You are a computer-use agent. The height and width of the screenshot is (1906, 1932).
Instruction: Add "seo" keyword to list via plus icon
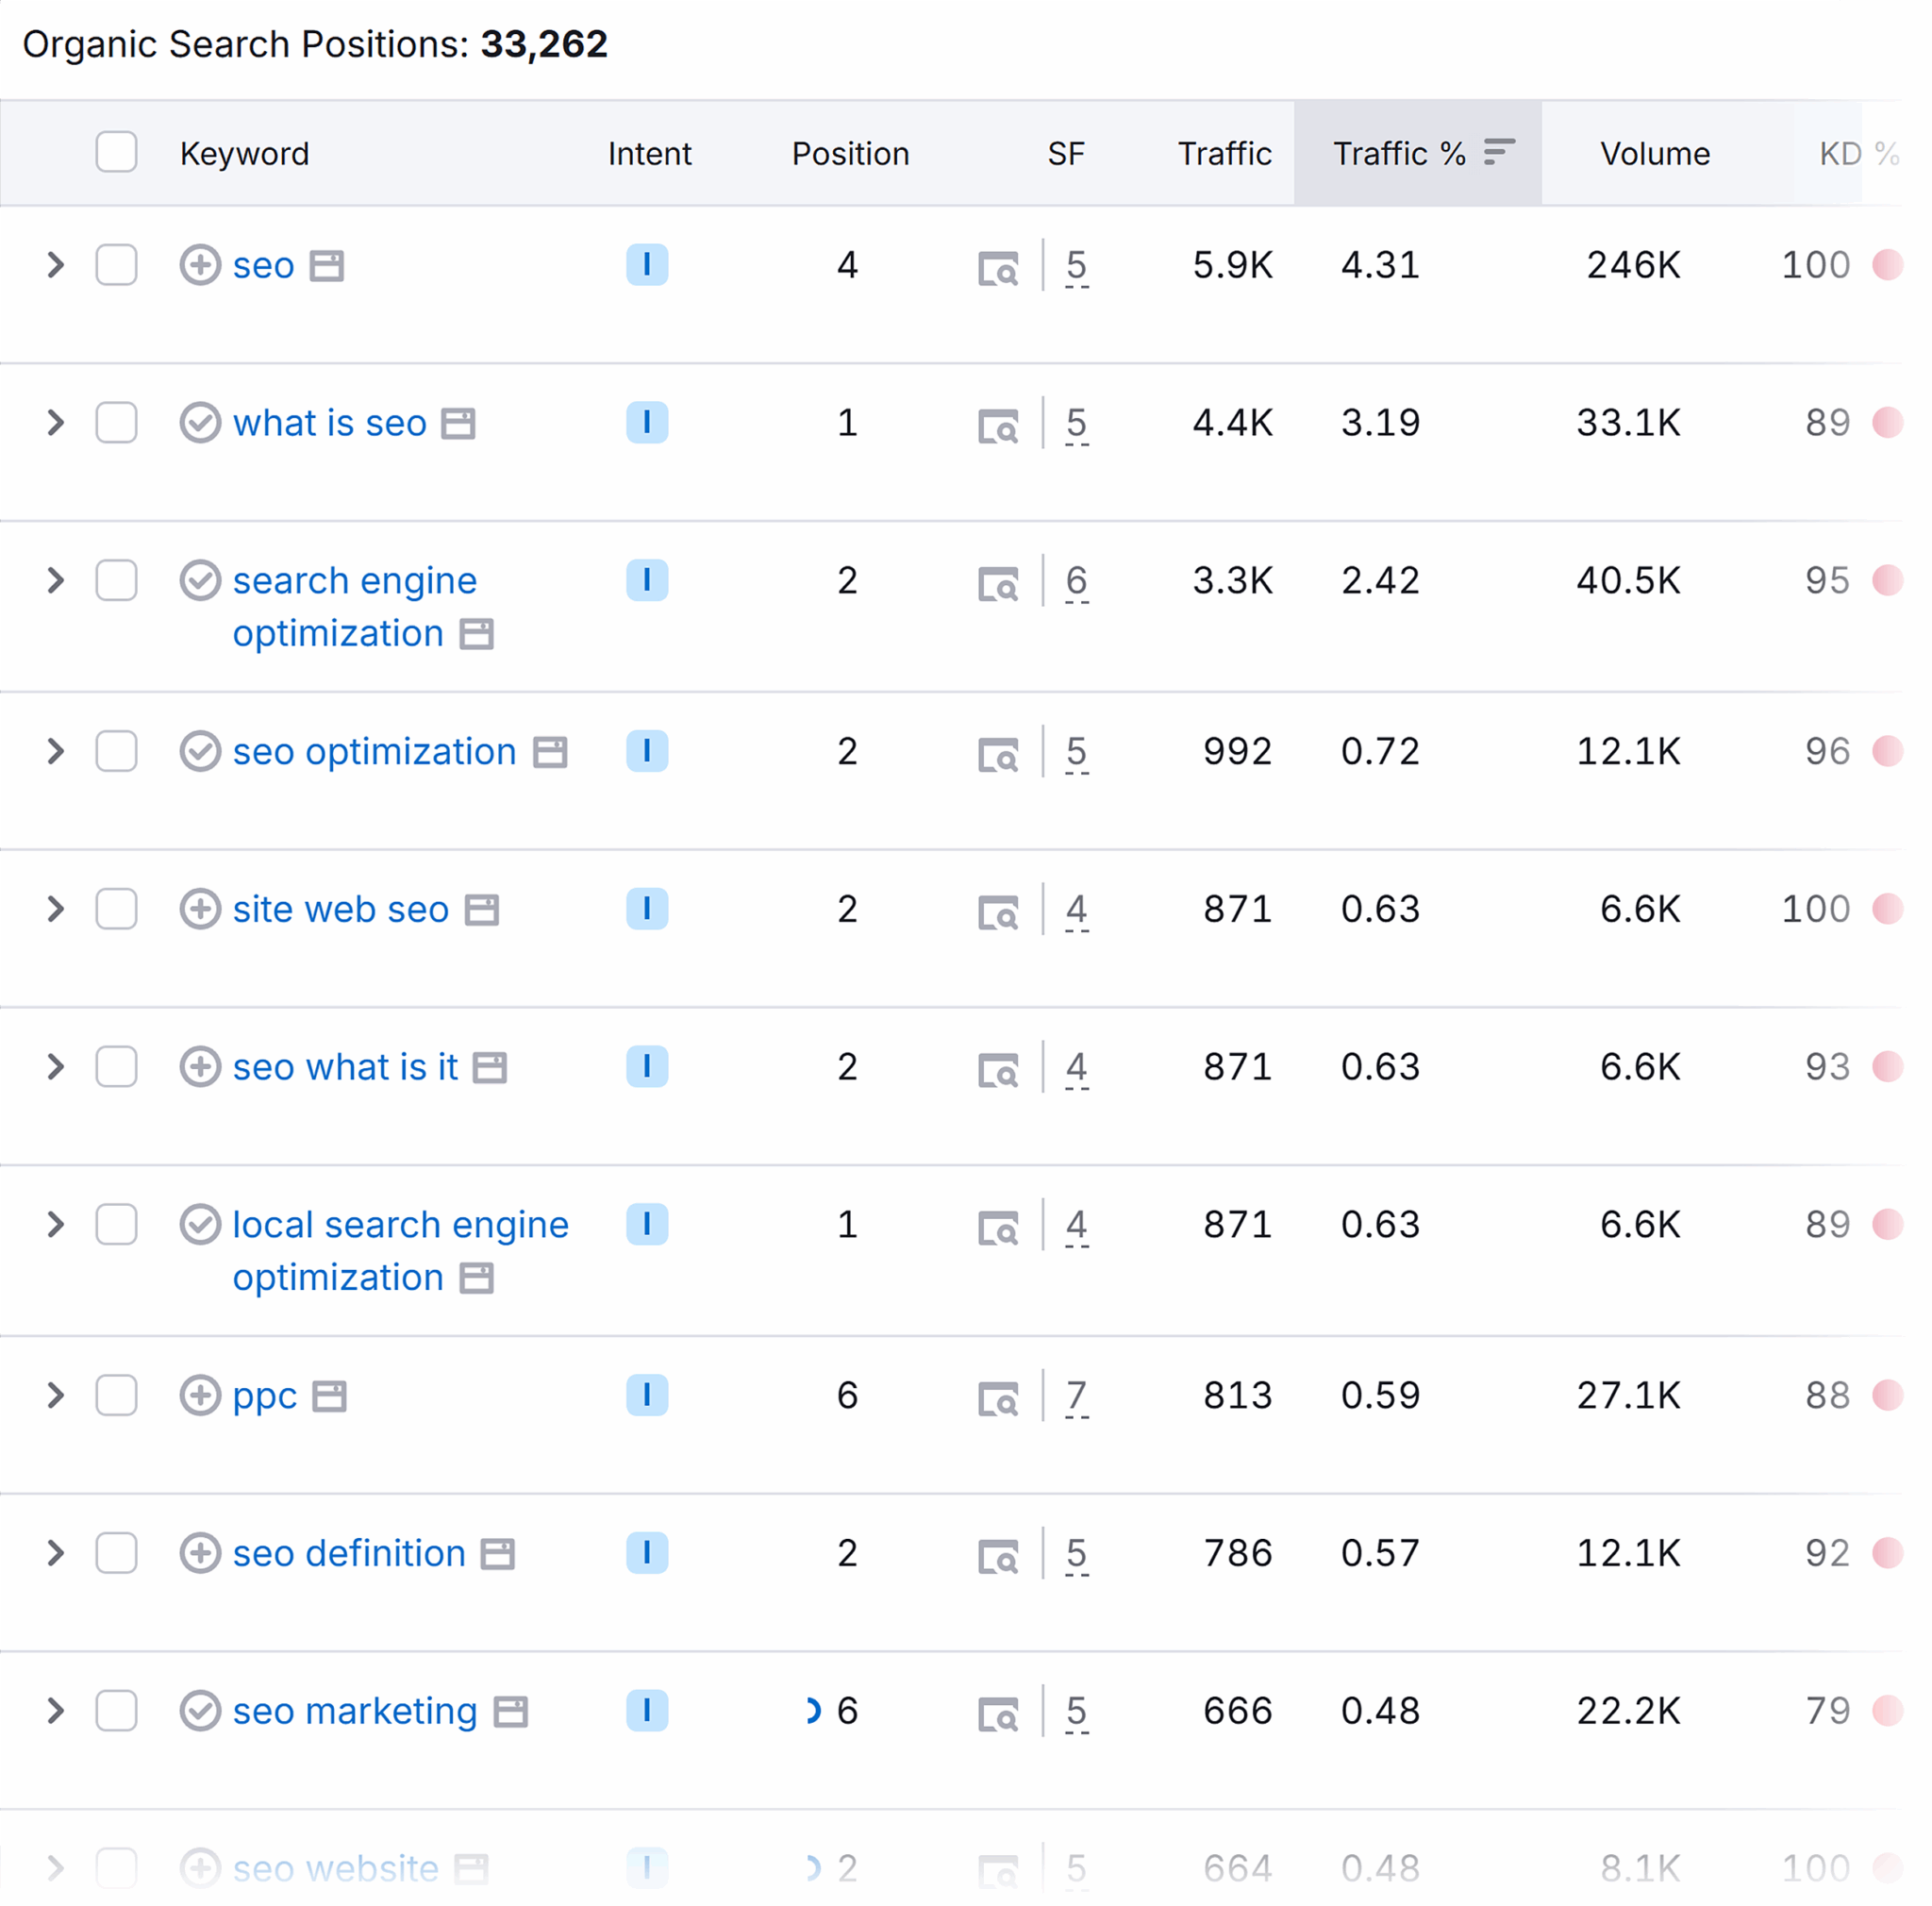(x=201, y=265)
